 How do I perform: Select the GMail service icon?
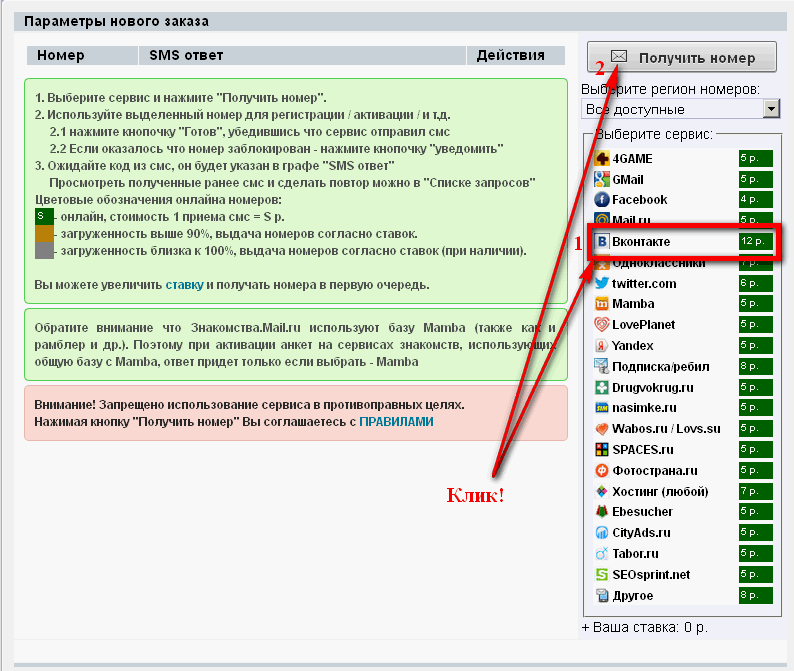[x=602, y=179]
